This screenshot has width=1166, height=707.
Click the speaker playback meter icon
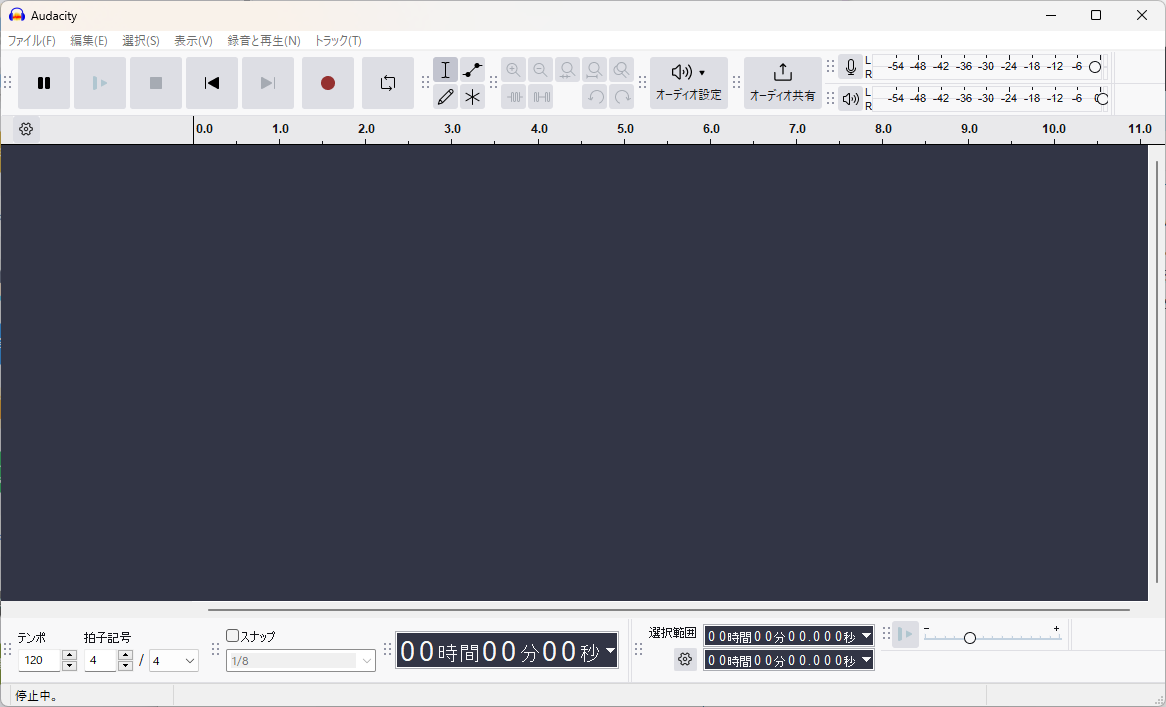coord(850,98)
